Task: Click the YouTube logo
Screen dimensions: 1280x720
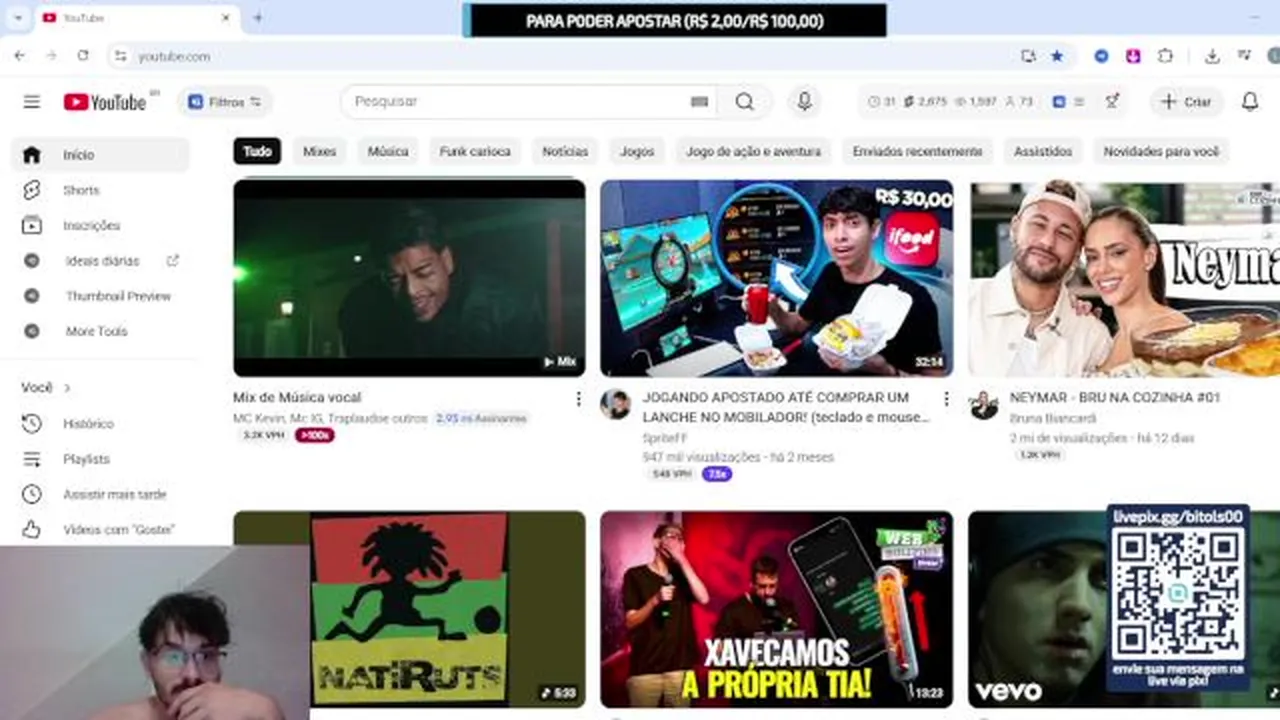Action: tap(105, 101)
